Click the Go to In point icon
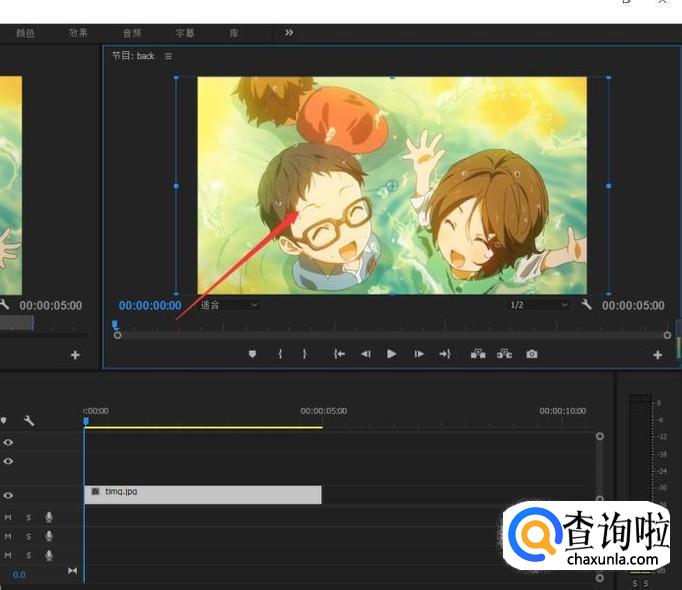This screenshot has height=590, width=682. 339,354
